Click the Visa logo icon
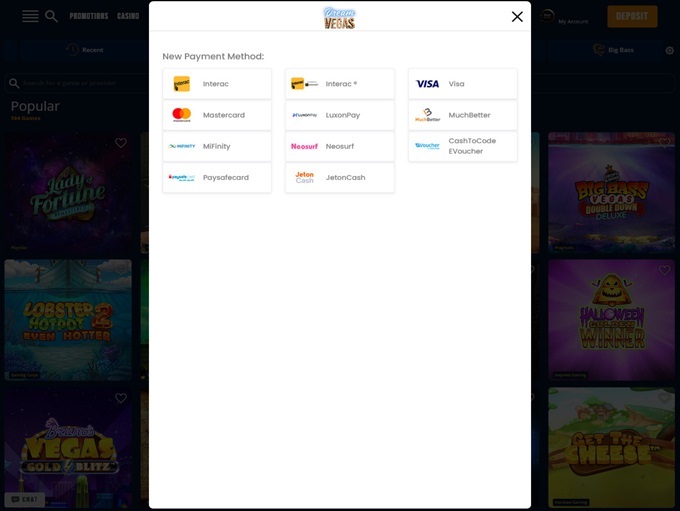 coord(427,84)
